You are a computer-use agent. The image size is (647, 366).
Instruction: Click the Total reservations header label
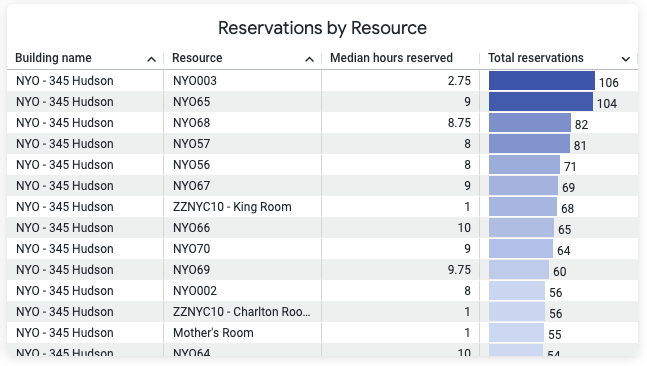tap(536, 58)
